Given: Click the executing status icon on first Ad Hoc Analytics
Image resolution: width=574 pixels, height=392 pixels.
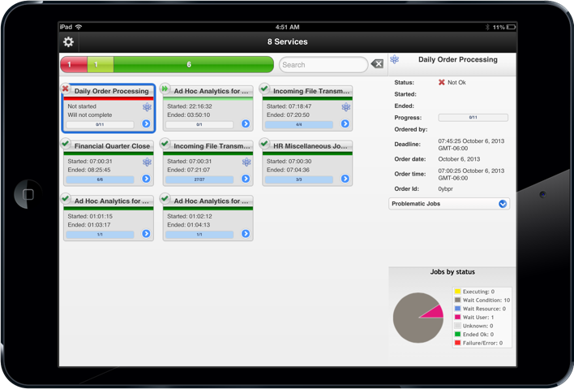Looking at the screenshot, I should [x=165, y=88].
